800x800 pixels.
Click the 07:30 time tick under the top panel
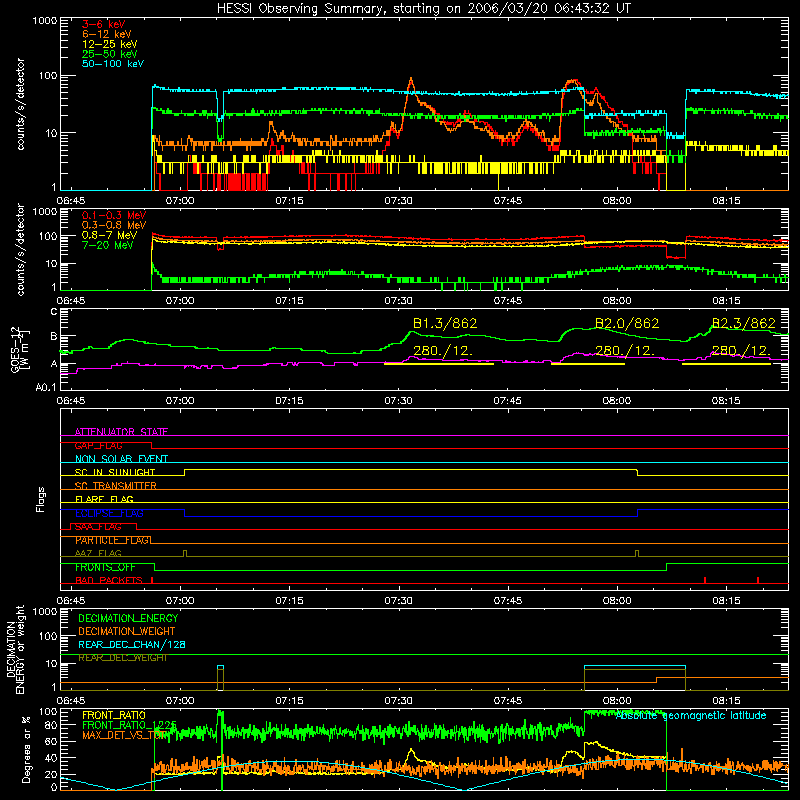tap(398, 201)
